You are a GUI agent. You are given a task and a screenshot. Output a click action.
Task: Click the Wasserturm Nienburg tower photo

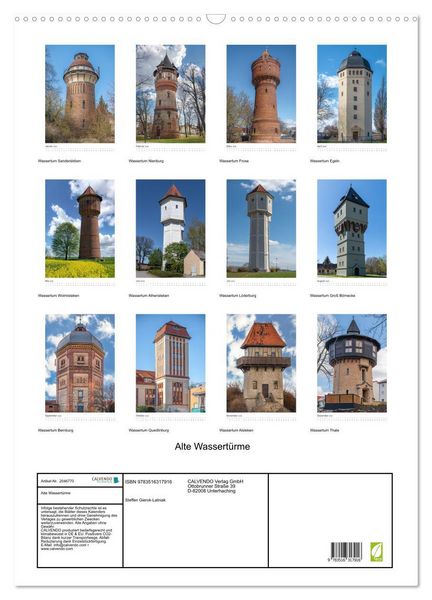pyautogui.click(x=170, y=94)
